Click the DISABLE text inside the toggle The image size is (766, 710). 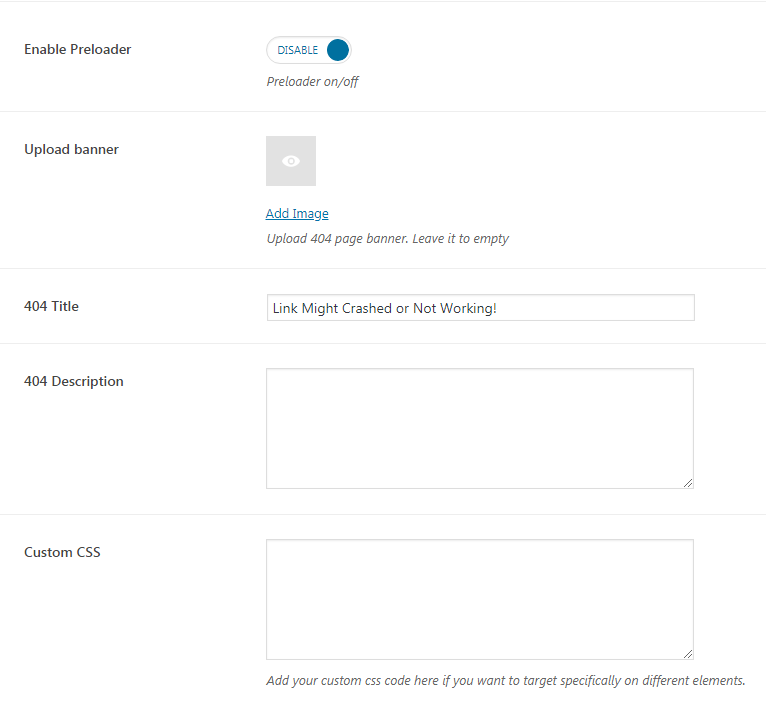pos(298,50)
